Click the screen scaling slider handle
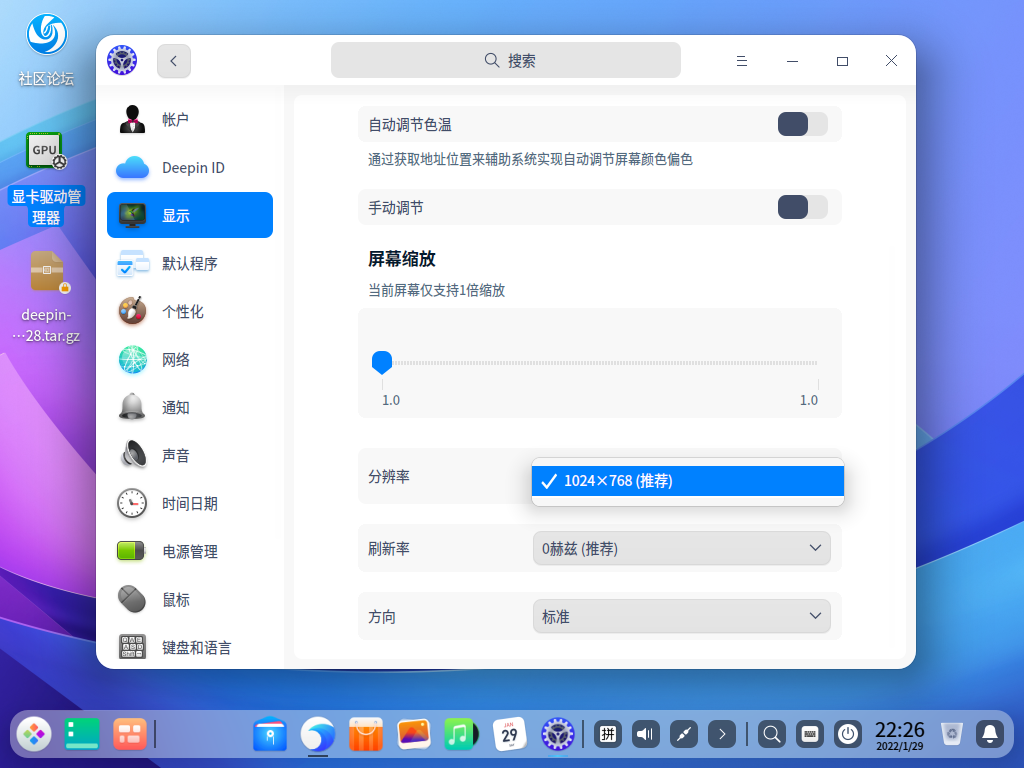The width and height of the screenshot is (1024, 768). (x=381, y=362)
